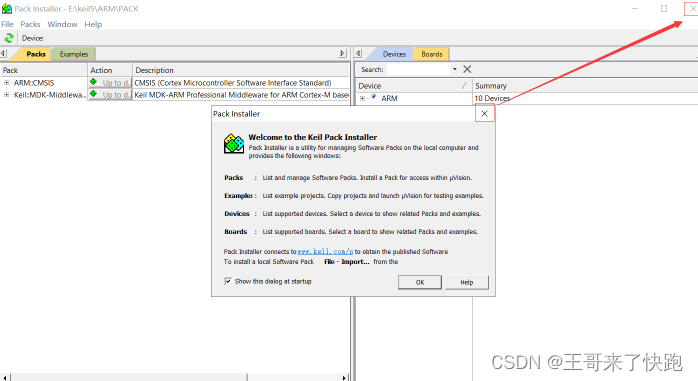This screenshot has width=698, height=381.
Task: Uncheck Show this dialog at startup
Action: (x=228, y=281)
